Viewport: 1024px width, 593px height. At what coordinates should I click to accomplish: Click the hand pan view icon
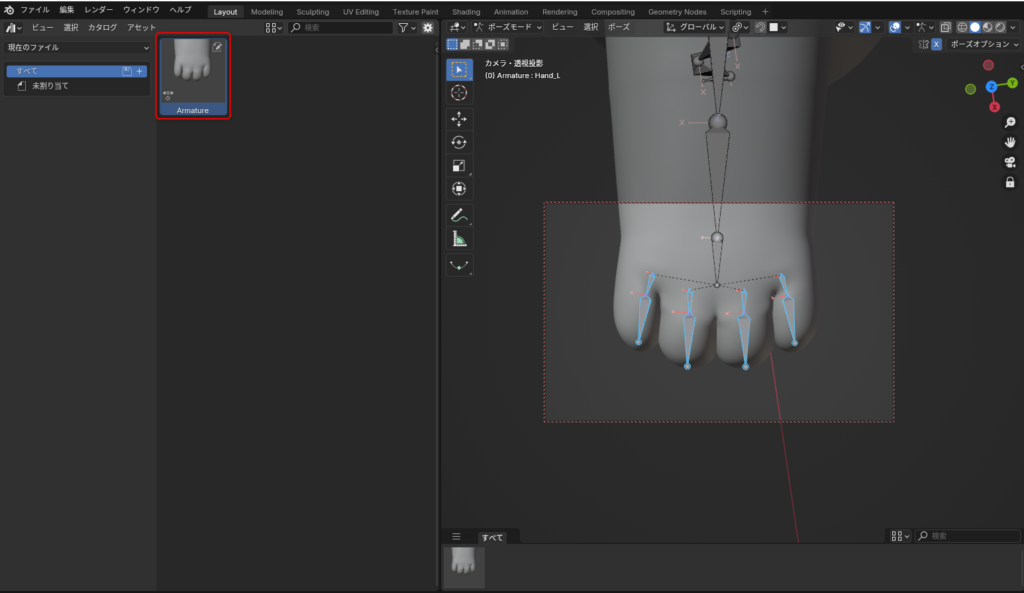pyautogui.click(x=1010, y=142)
